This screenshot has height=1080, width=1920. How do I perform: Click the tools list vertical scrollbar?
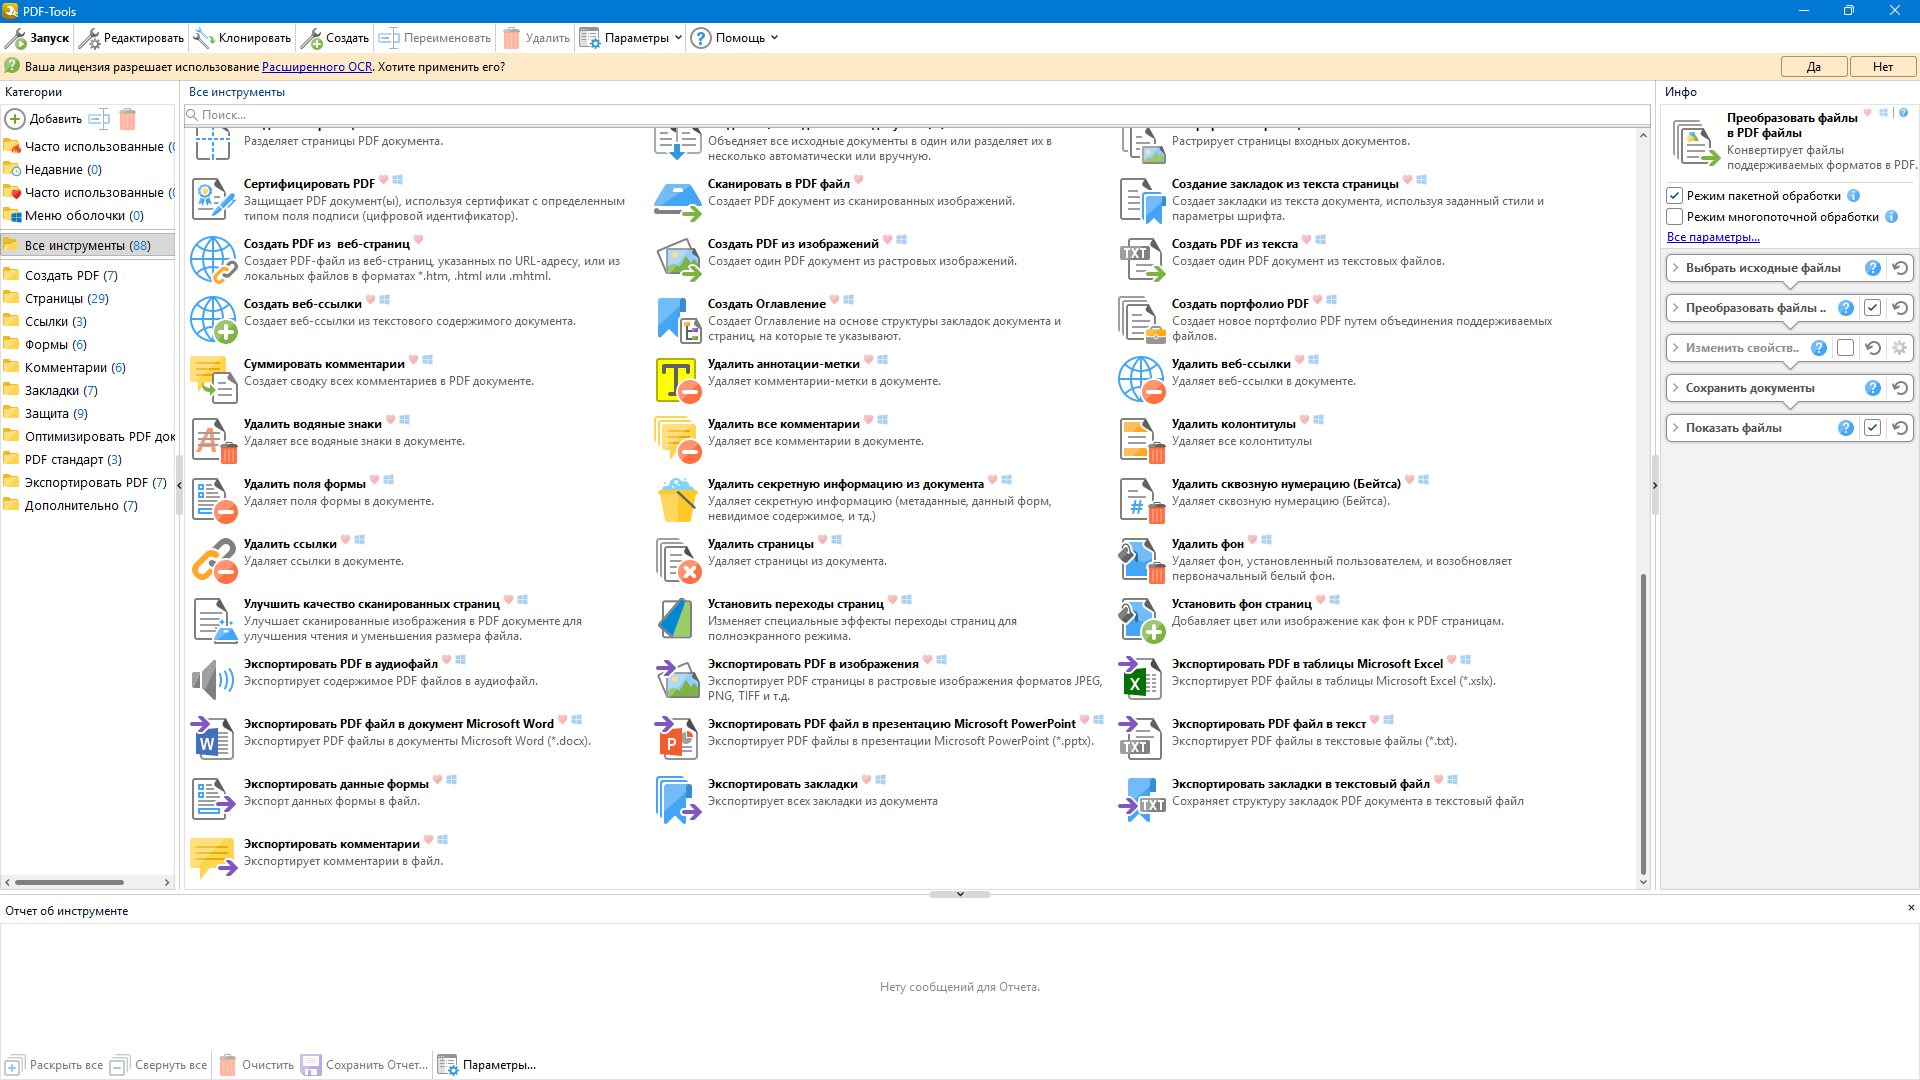[x=1643, y=720]
